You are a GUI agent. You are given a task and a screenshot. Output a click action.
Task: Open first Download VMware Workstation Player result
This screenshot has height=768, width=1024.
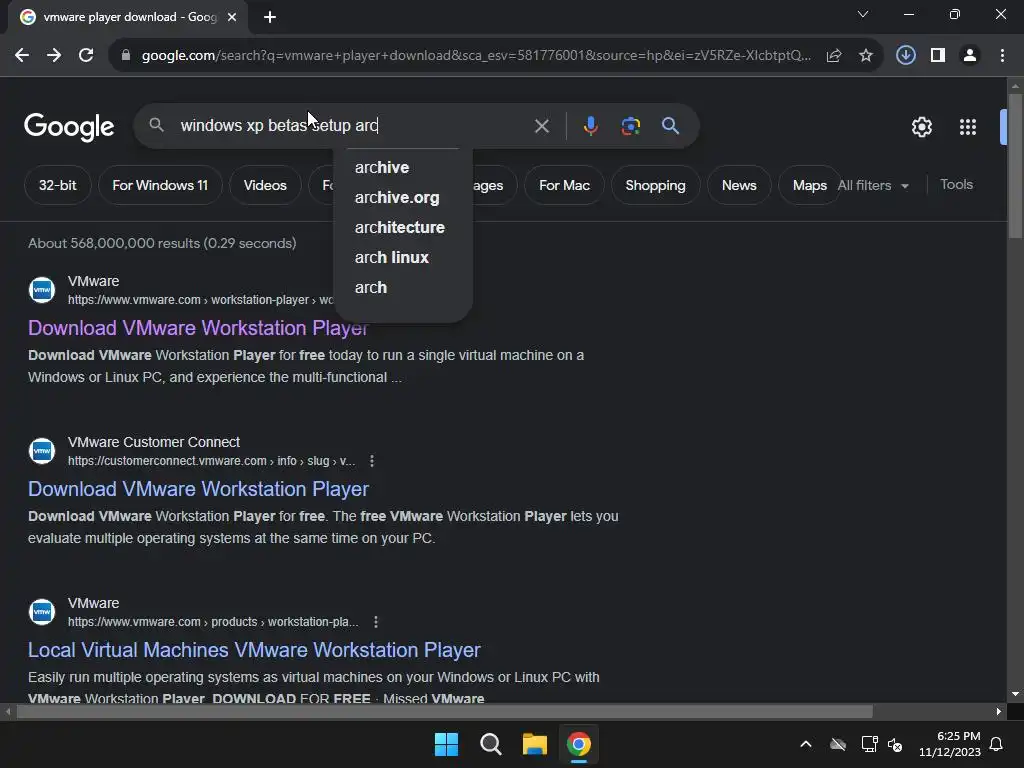(x=198, y=328)
